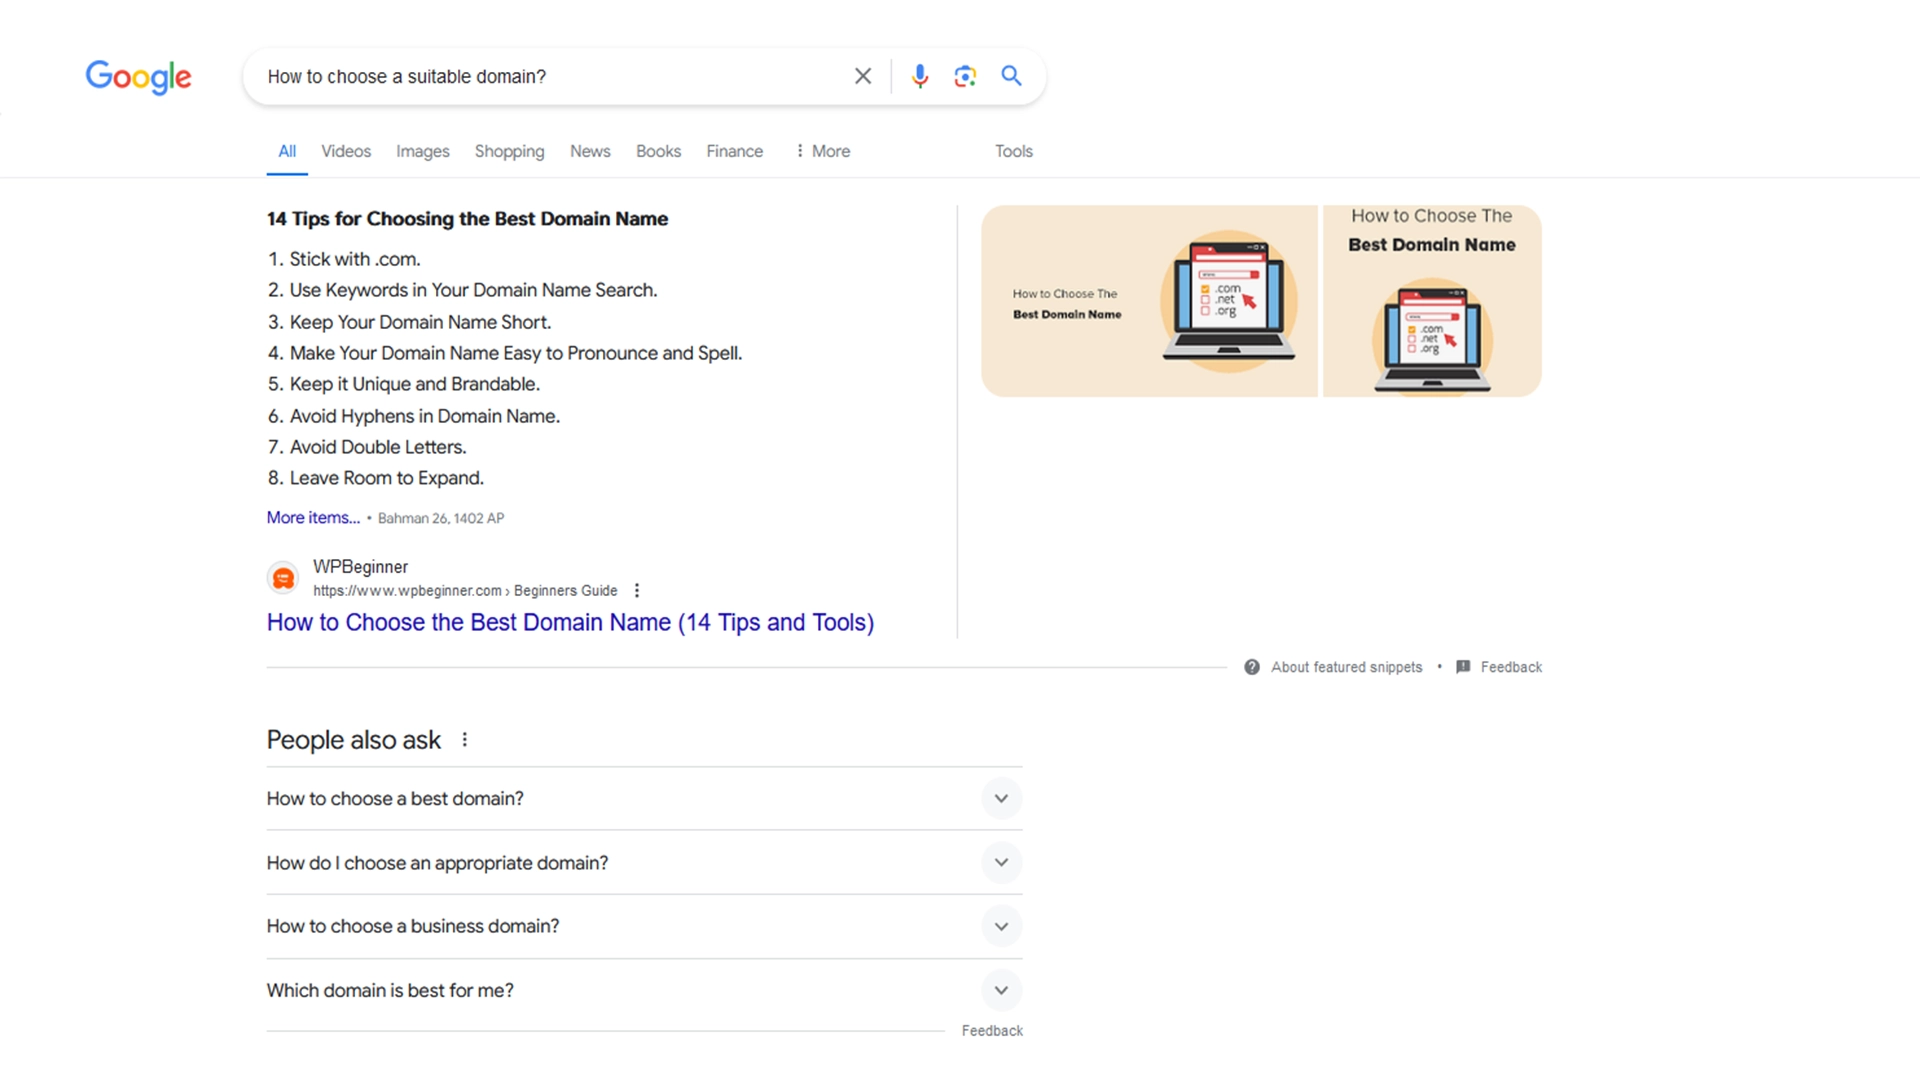
Task: Open the 'About featured snippets' link
Action: [1346, 667]
